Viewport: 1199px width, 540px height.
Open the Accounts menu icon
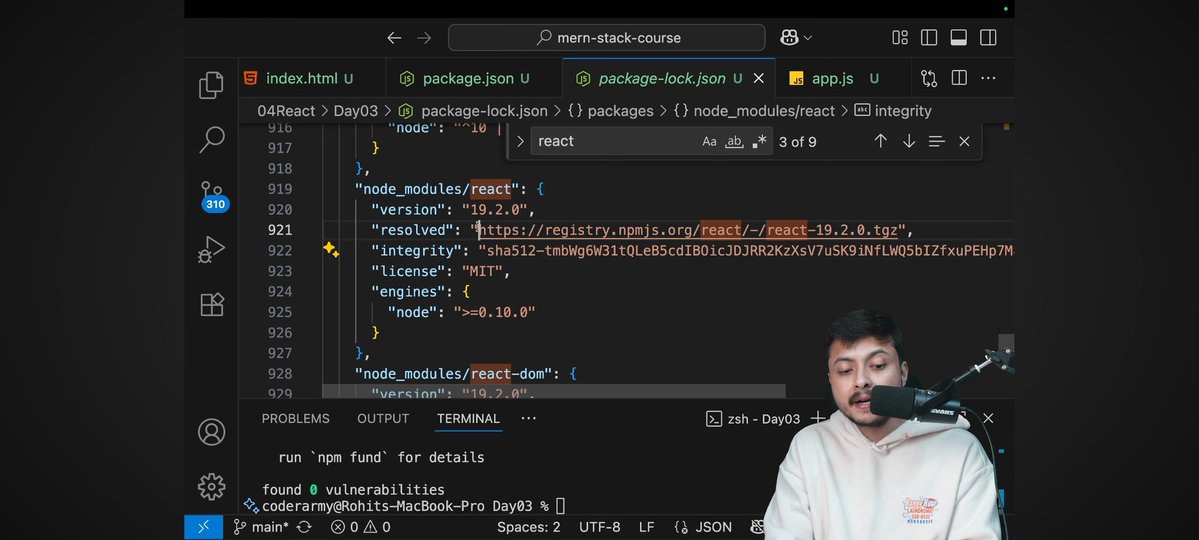pos(212,431)
